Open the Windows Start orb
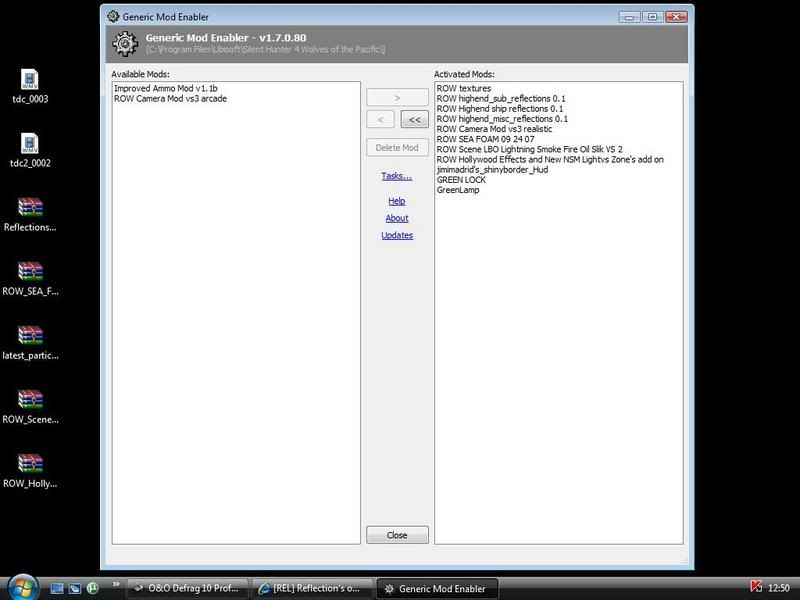The width and height of the screenshot is (800, 600). 22,588
